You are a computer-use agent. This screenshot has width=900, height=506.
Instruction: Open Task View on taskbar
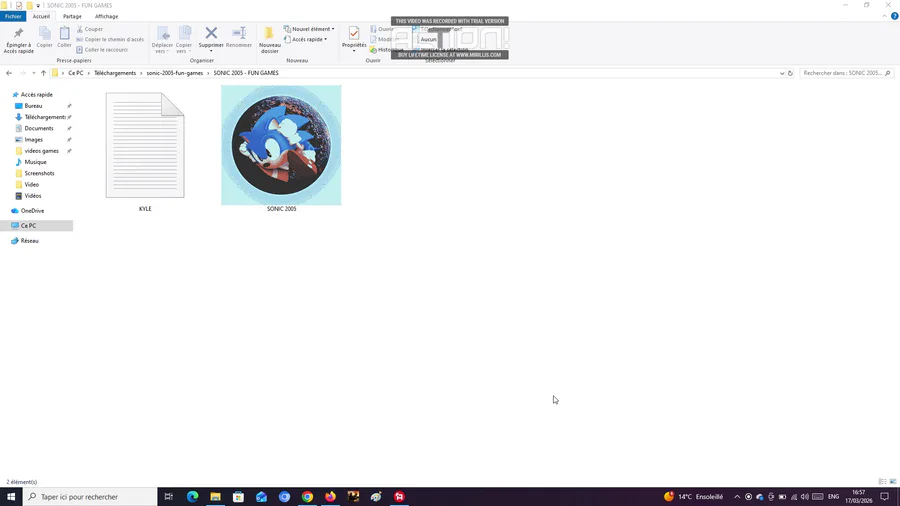[168, 497]
